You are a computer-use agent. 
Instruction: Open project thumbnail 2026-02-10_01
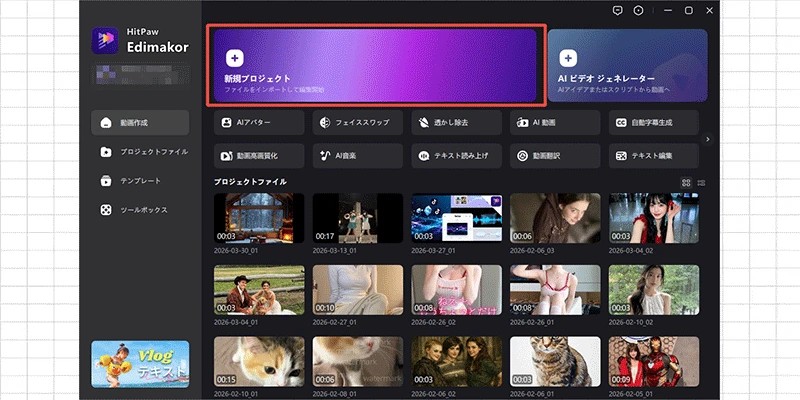[x=259, y=361]
